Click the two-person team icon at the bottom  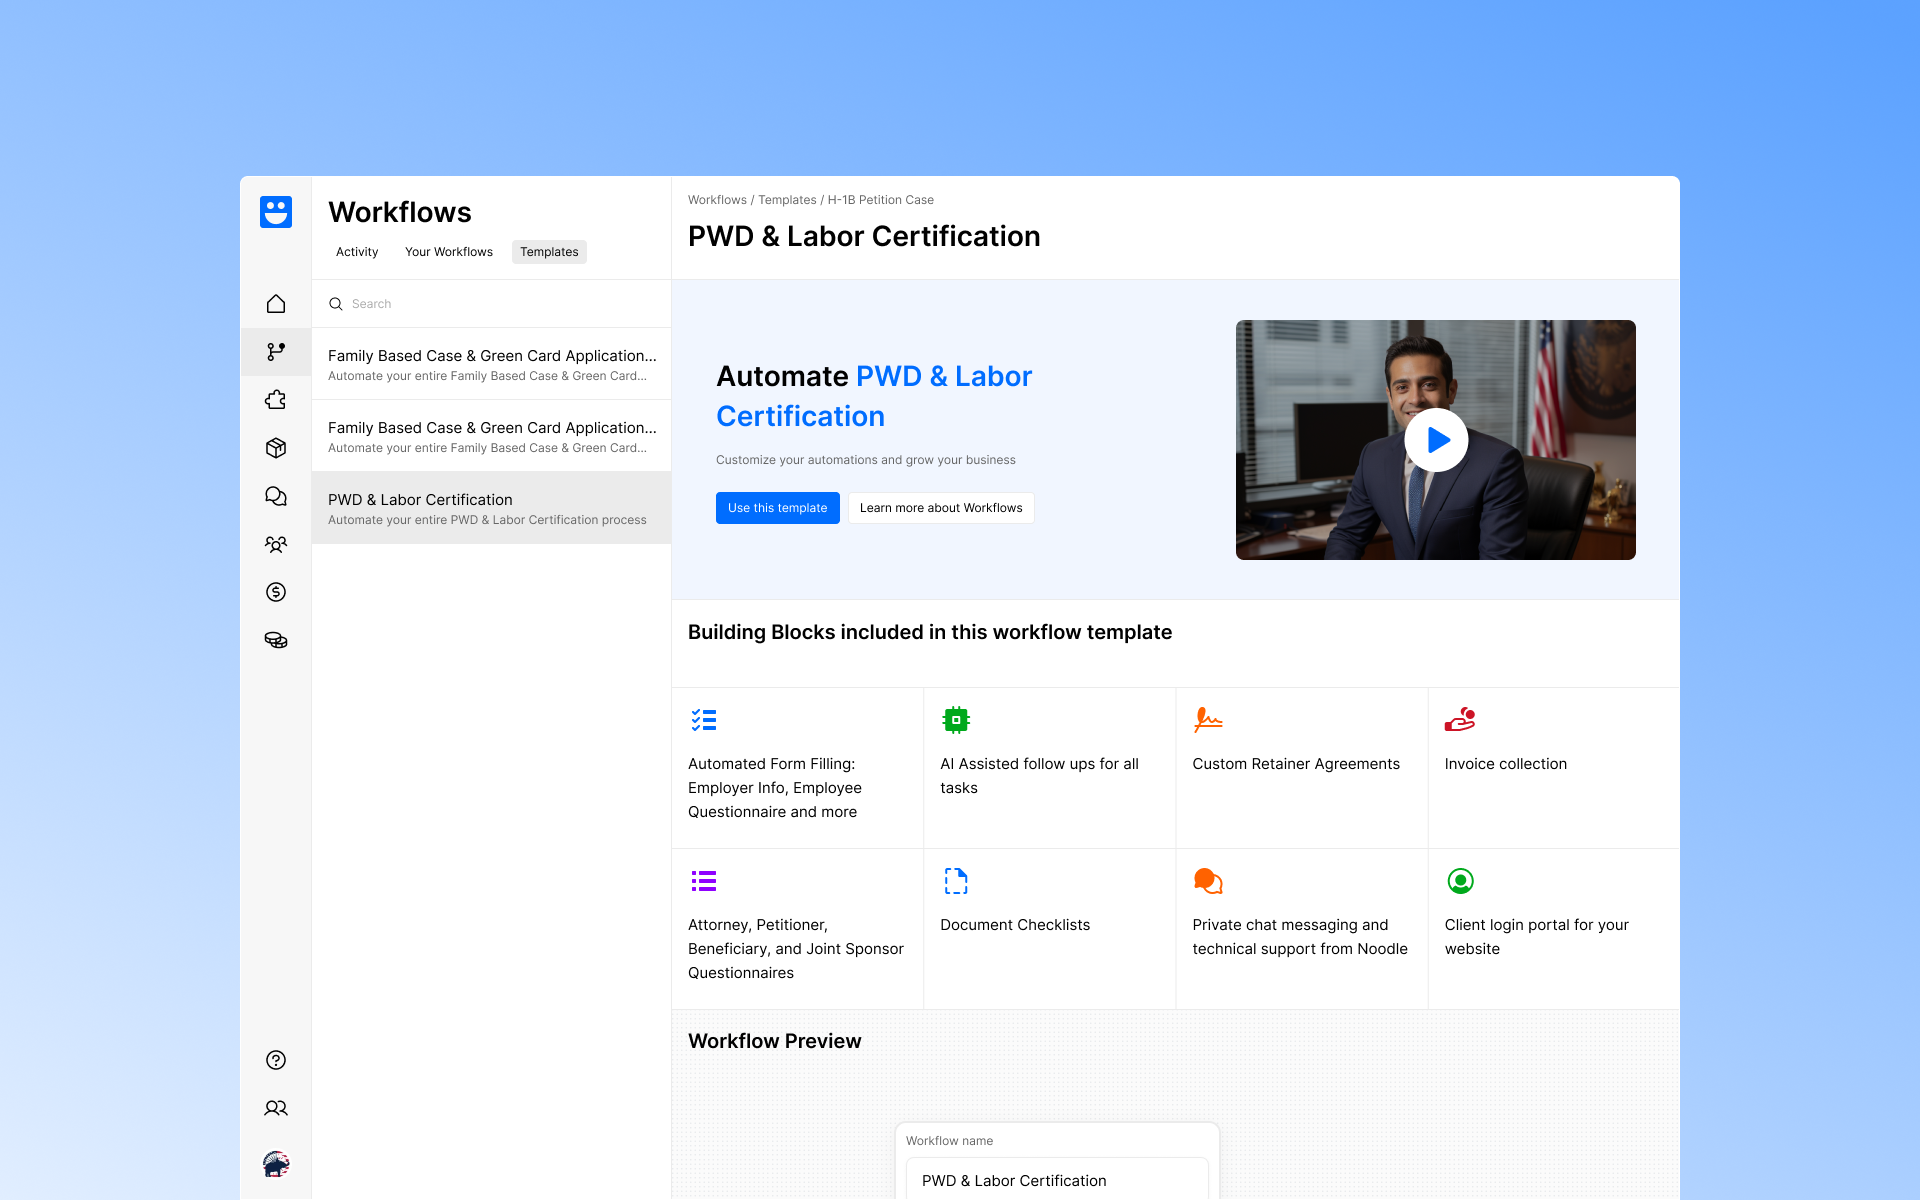click(x=276, y=1108)
